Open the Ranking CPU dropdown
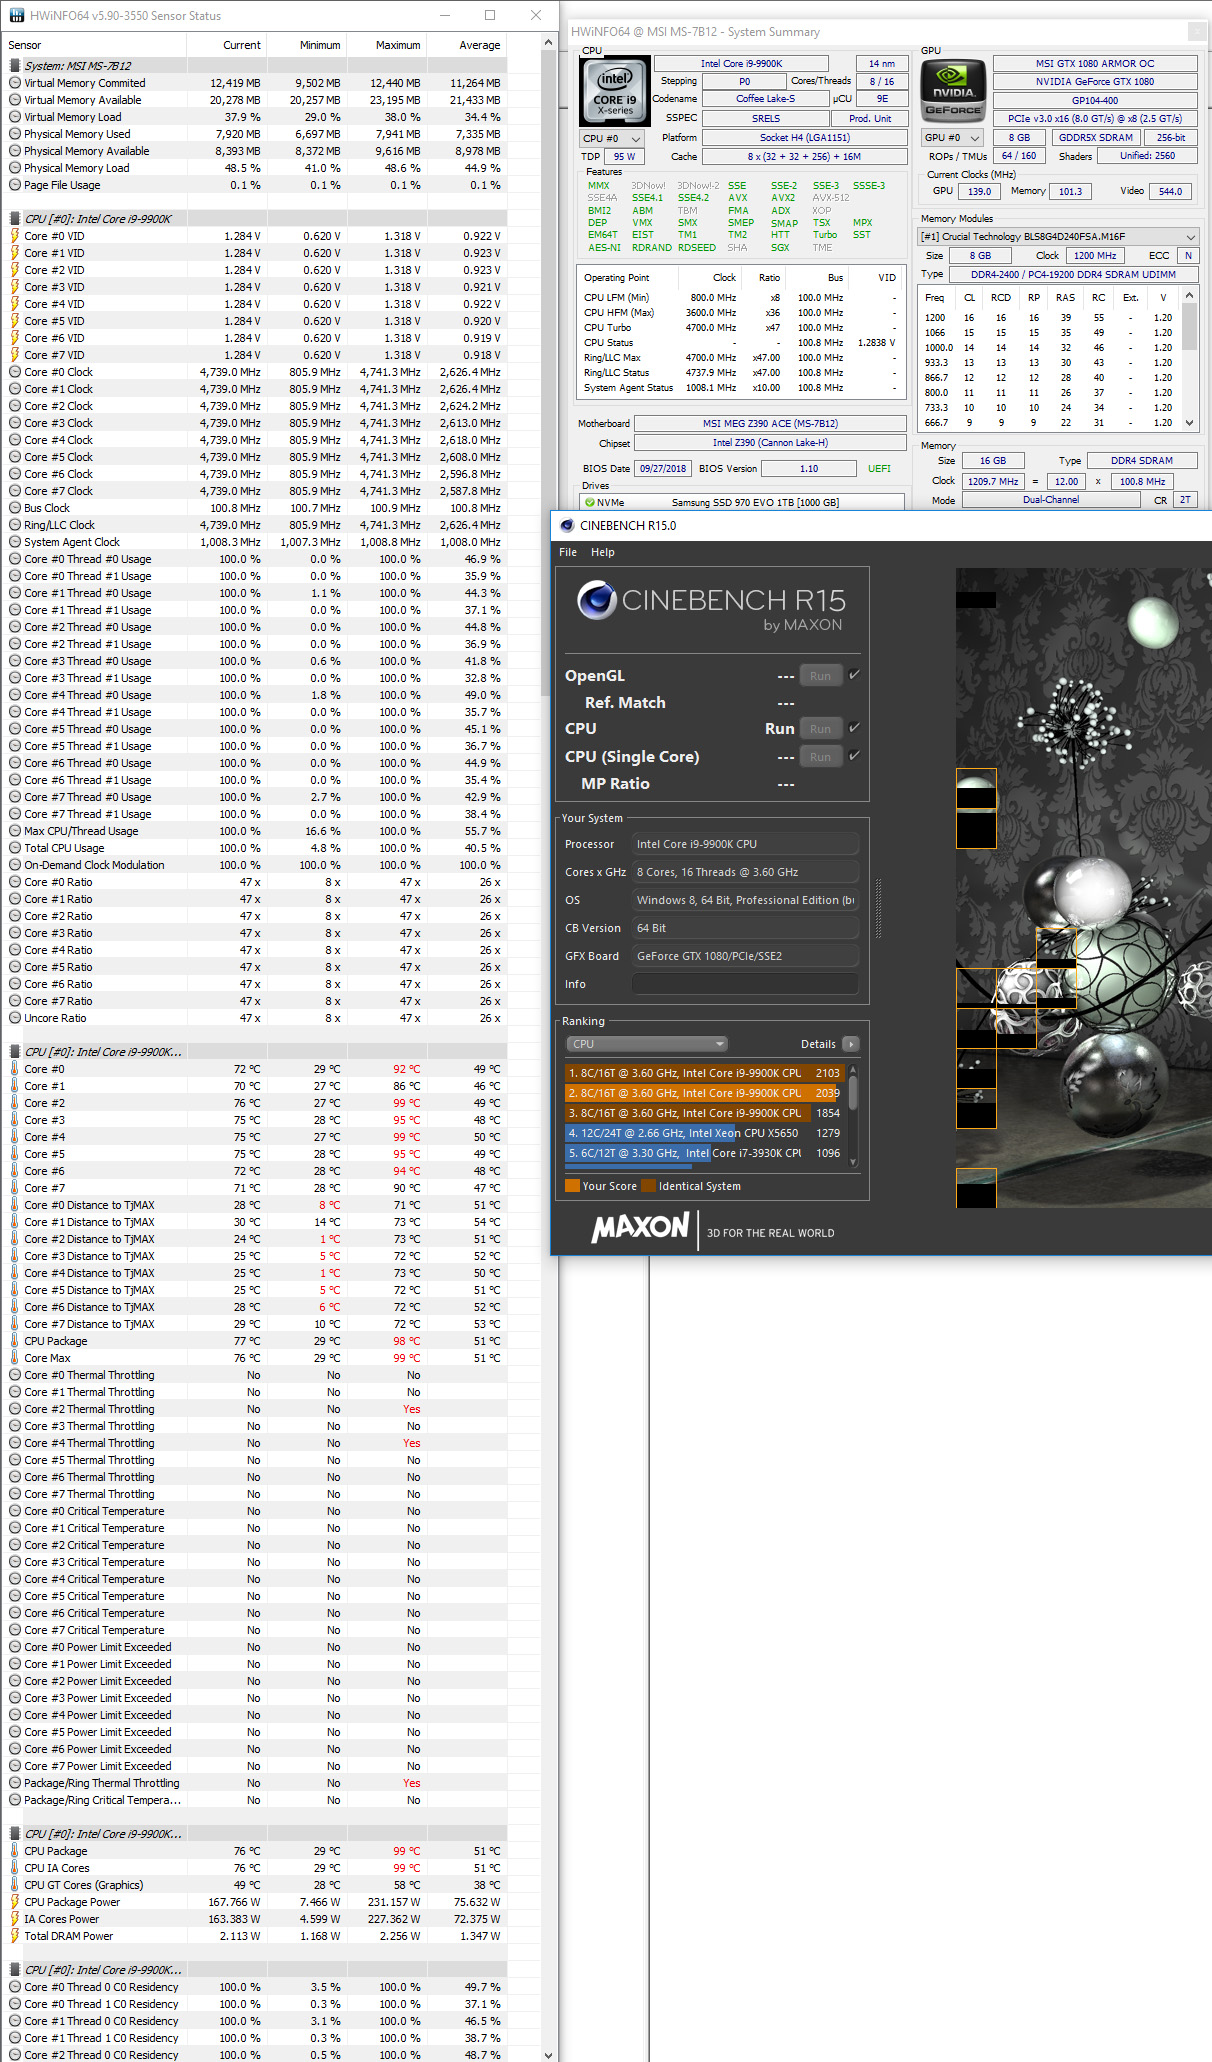Viewport: 1212px width, 2062px height. 646,1044
